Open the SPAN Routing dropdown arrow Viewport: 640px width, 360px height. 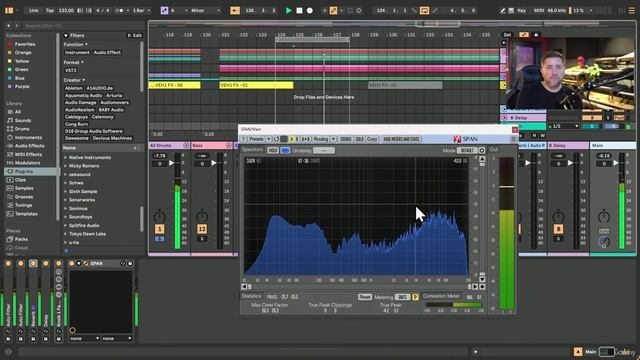333,139
